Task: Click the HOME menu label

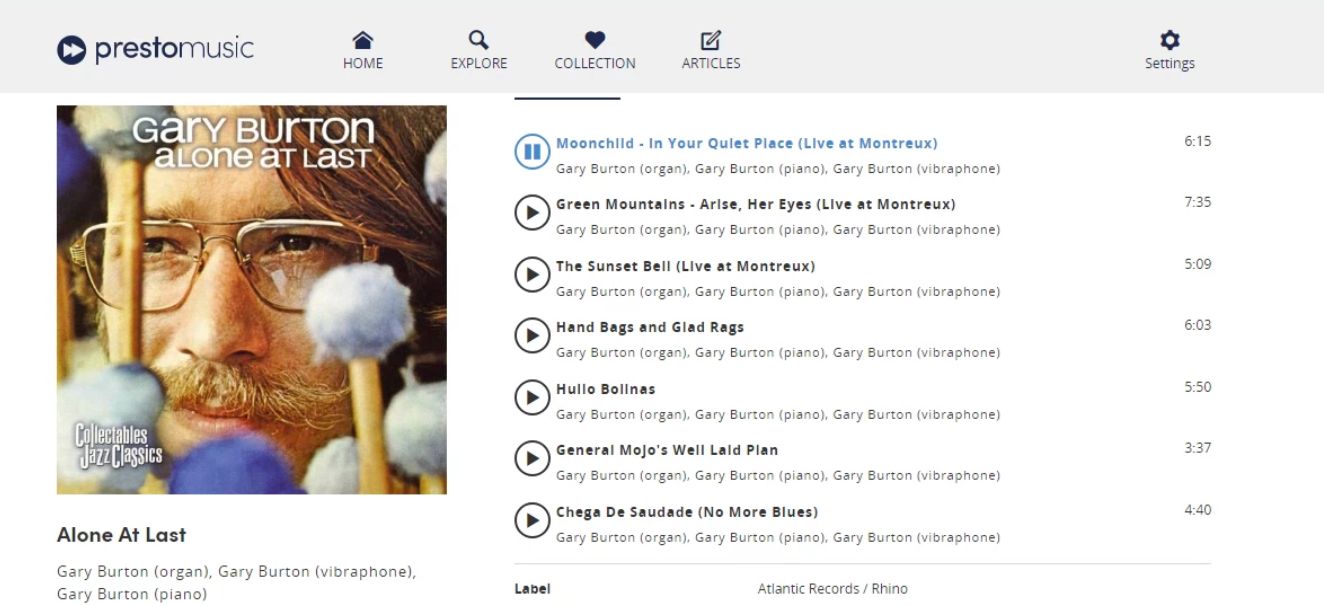Action: (x=363, y=63)
